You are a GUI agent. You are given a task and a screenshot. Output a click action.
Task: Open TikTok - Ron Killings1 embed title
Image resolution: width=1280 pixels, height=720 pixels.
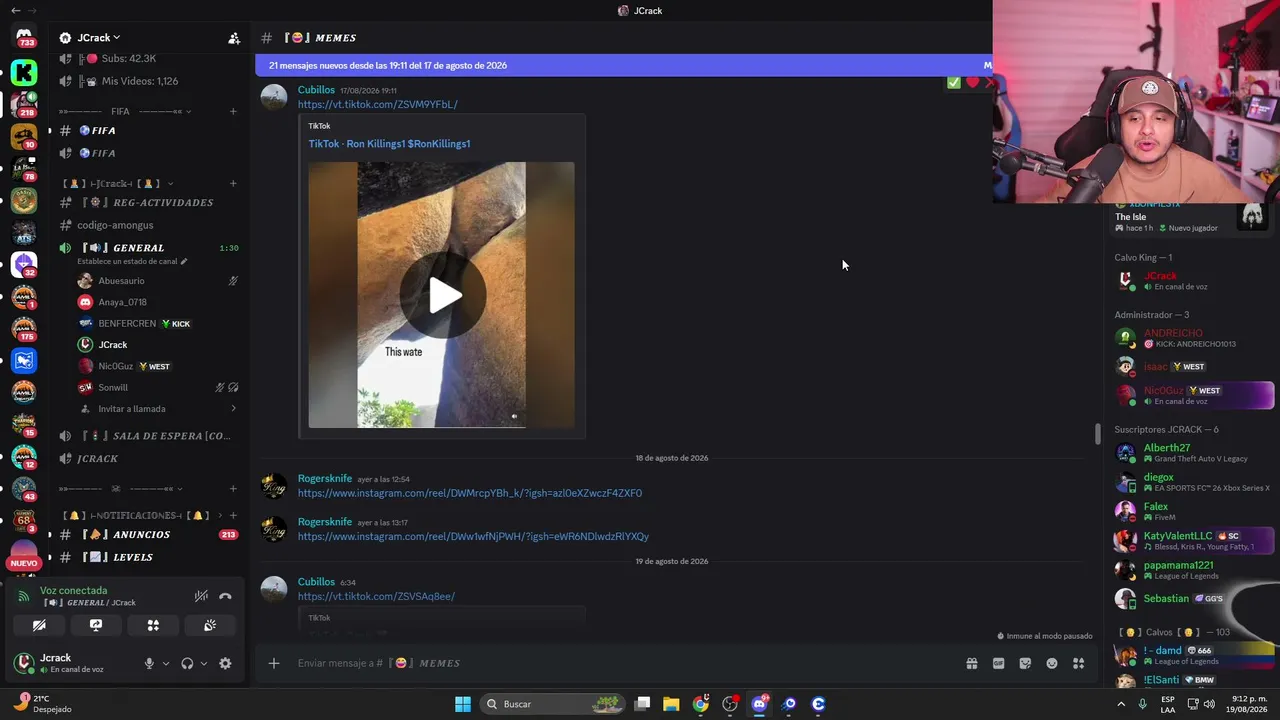coord(389,144)
